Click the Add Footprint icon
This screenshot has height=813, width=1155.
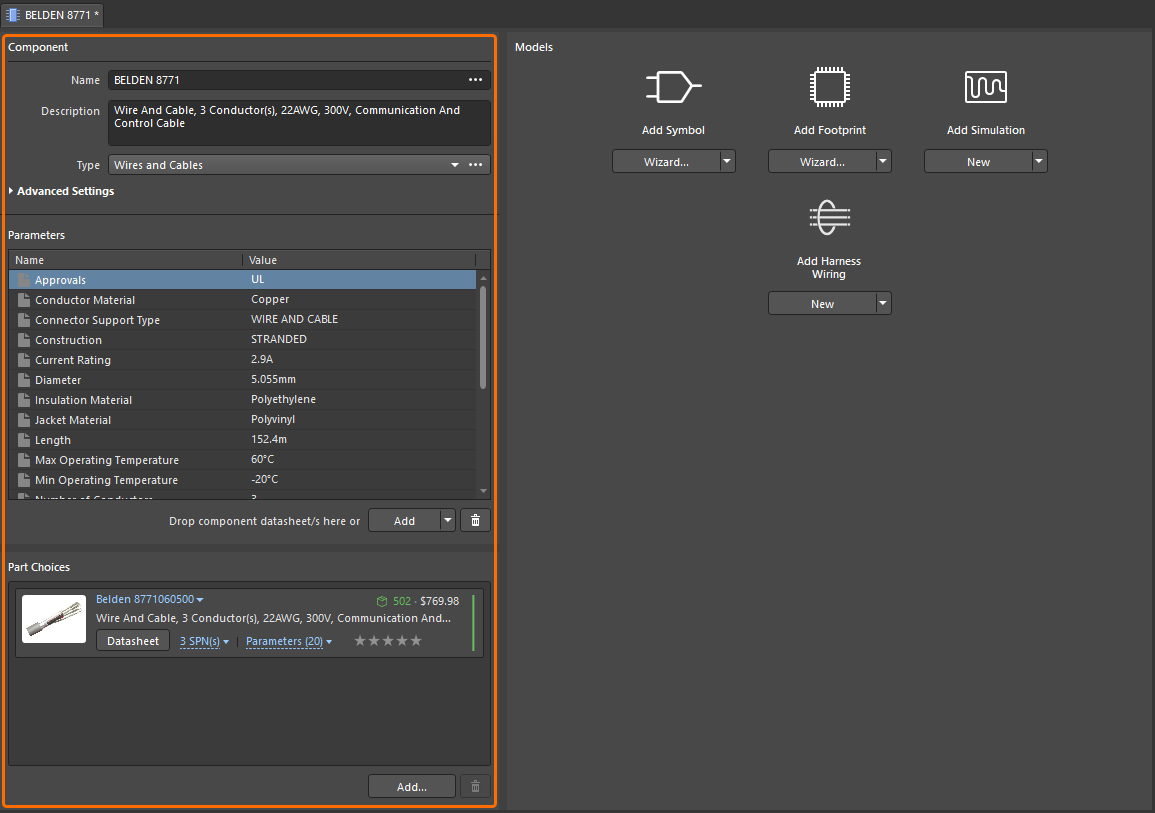[x=829, y=87]
